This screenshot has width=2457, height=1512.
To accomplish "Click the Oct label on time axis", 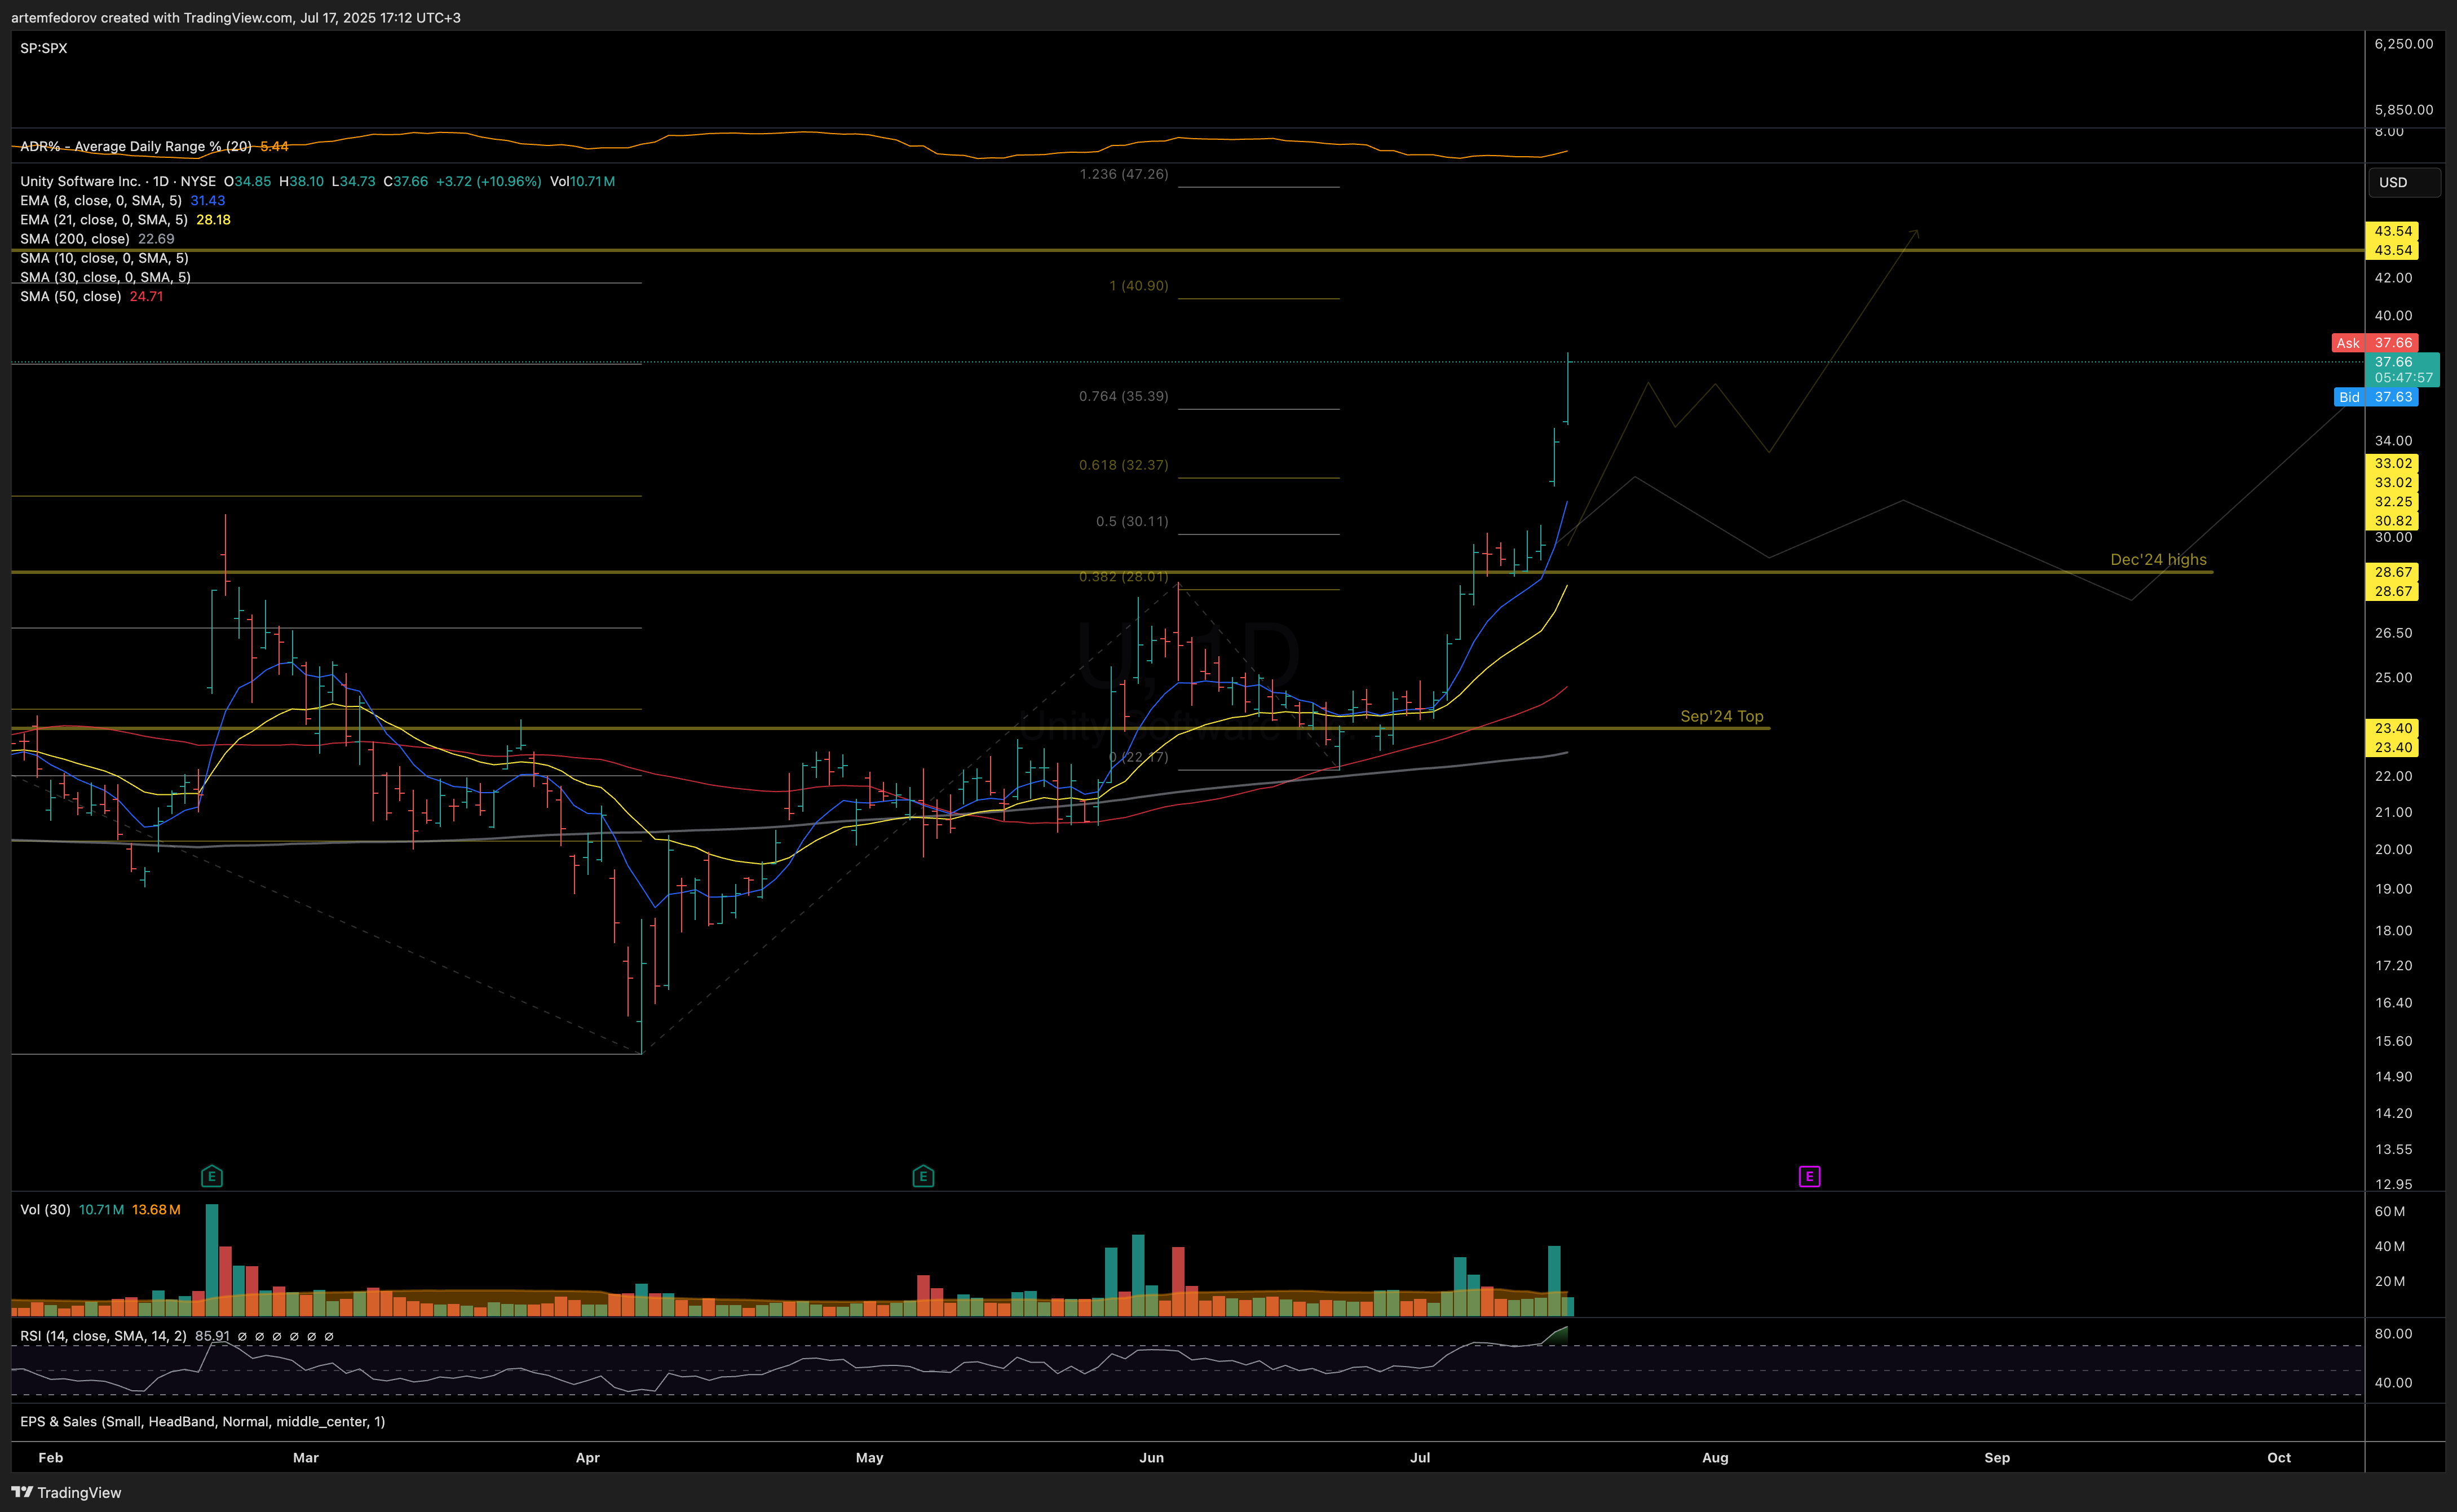I will (2279, 1457).
